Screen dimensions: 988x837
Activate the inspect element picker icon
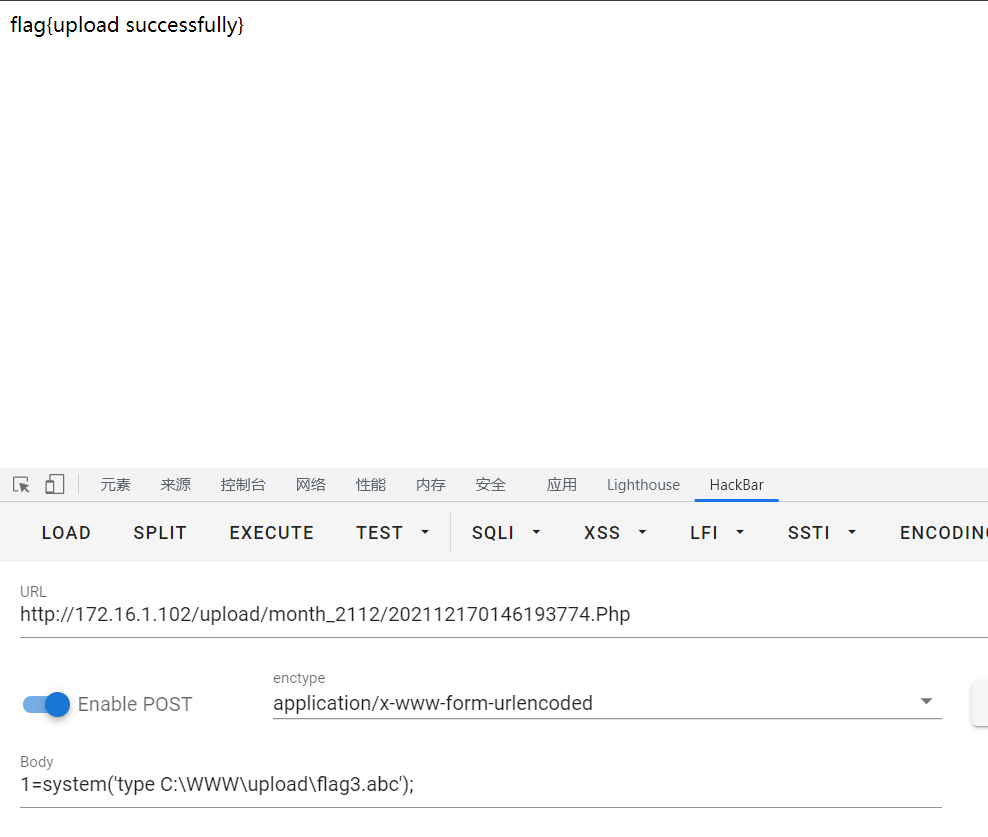pos(21,485)
